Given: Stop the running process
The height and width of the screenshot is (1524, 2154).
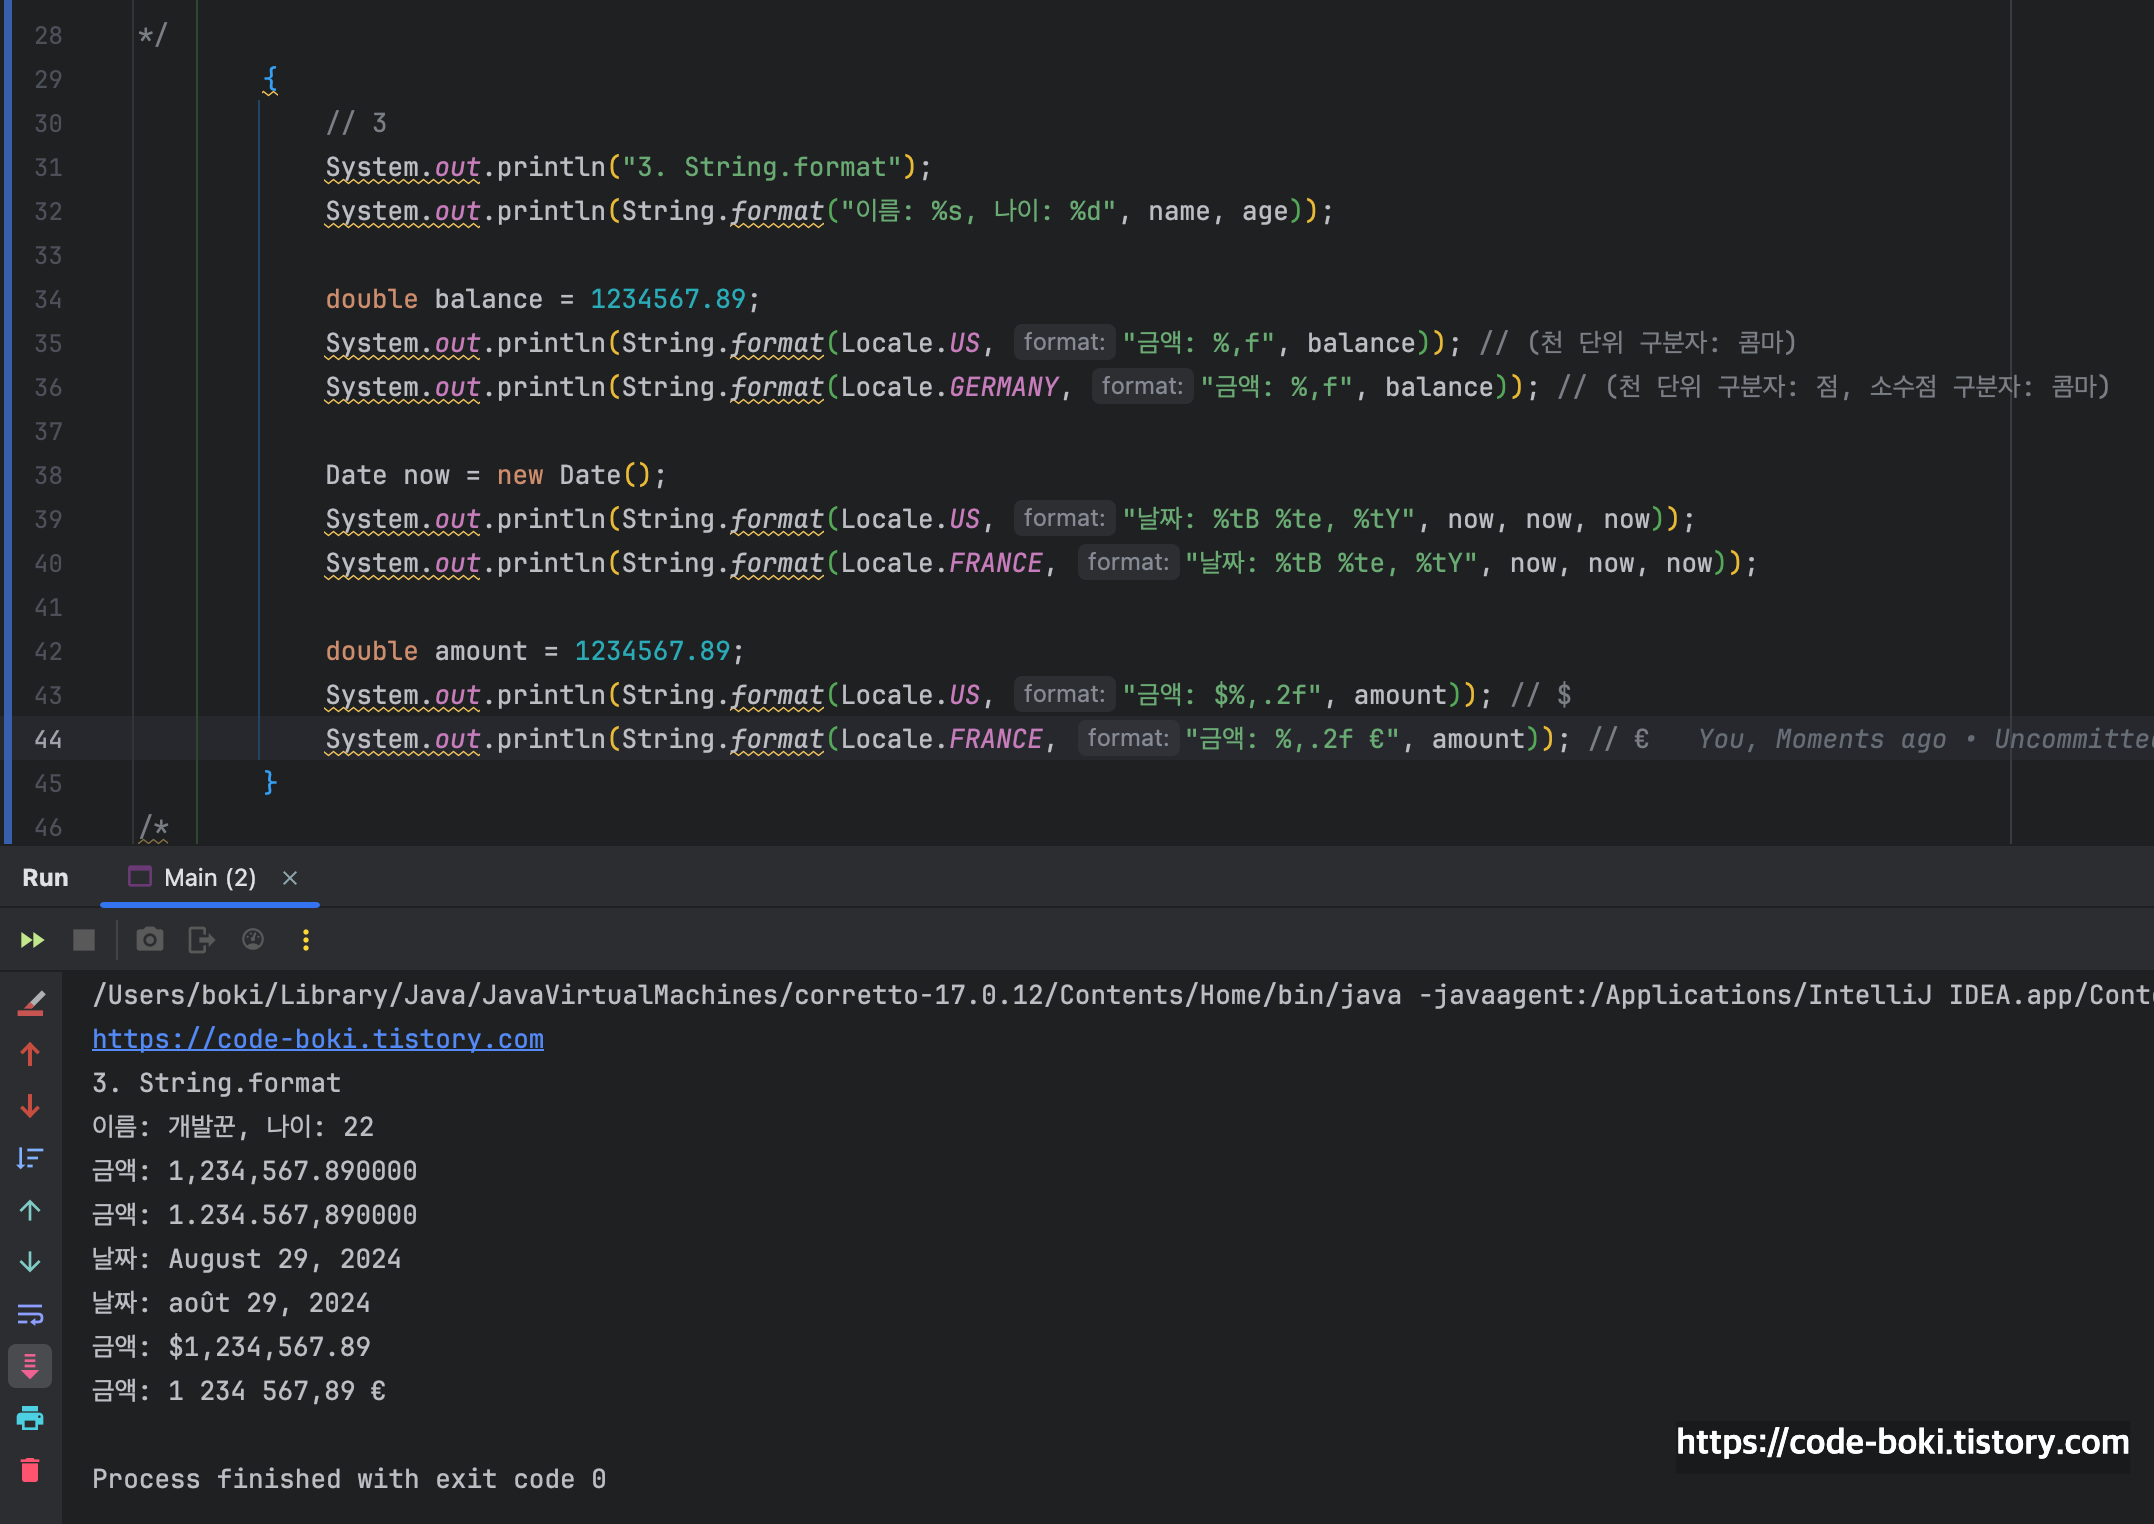Looking at the screenshot, I should click(84, 940).
